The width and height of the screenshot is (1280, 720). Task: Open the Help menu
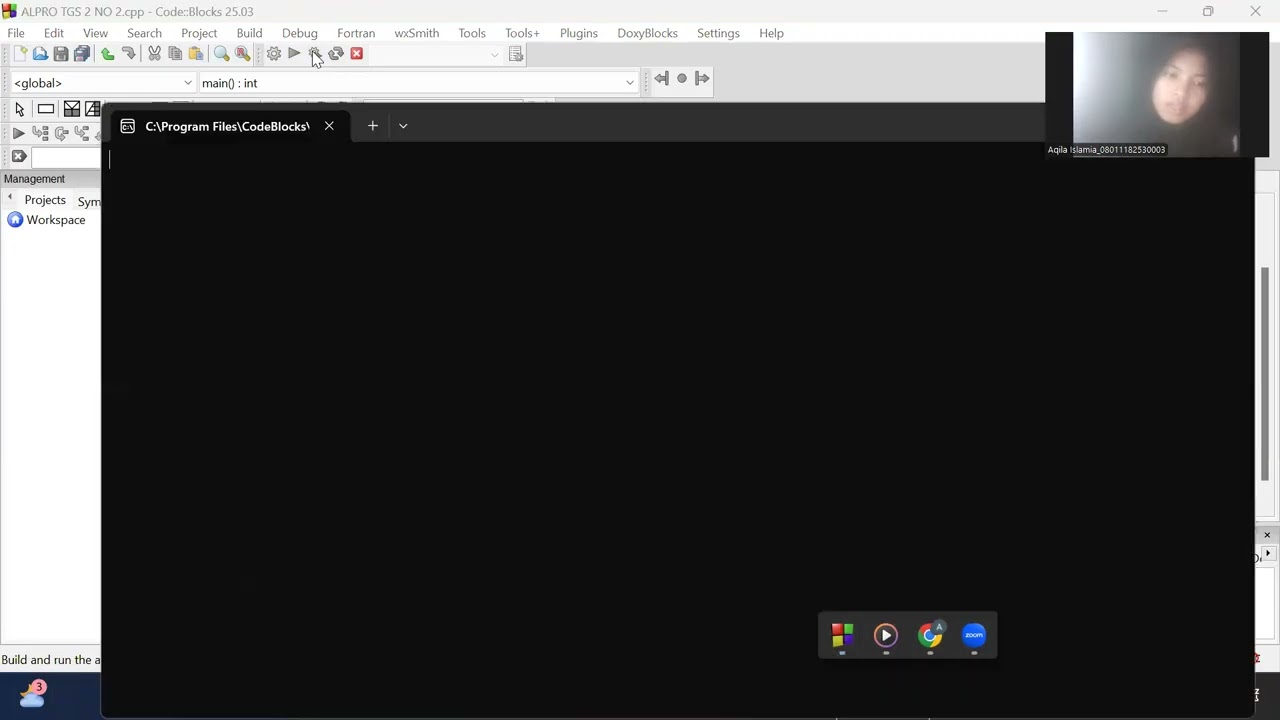click(x=771, y=33)
